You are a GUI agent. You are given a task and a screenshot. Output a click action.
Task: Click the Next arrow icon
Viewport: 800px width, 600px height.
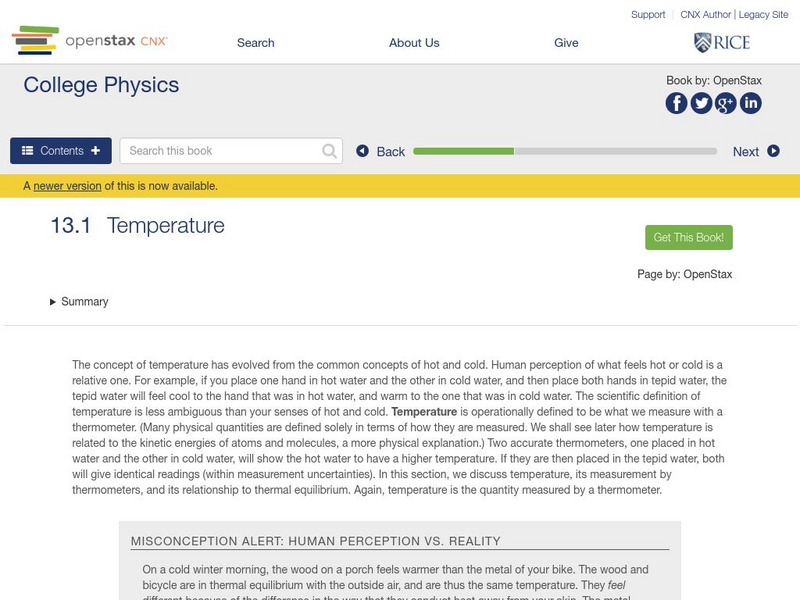click(x=773, y=151)
